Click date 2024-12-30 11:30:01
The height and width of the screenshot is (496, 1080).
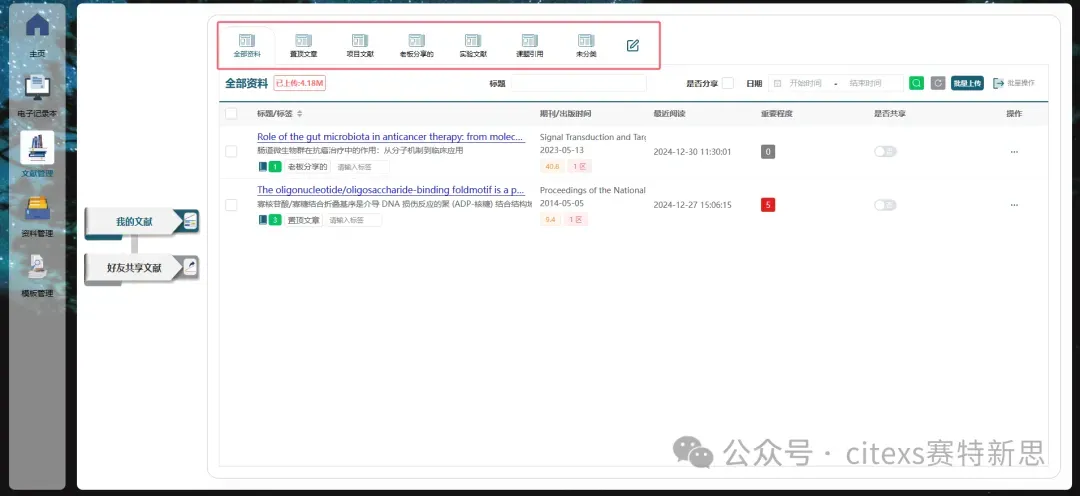point(692,152)
